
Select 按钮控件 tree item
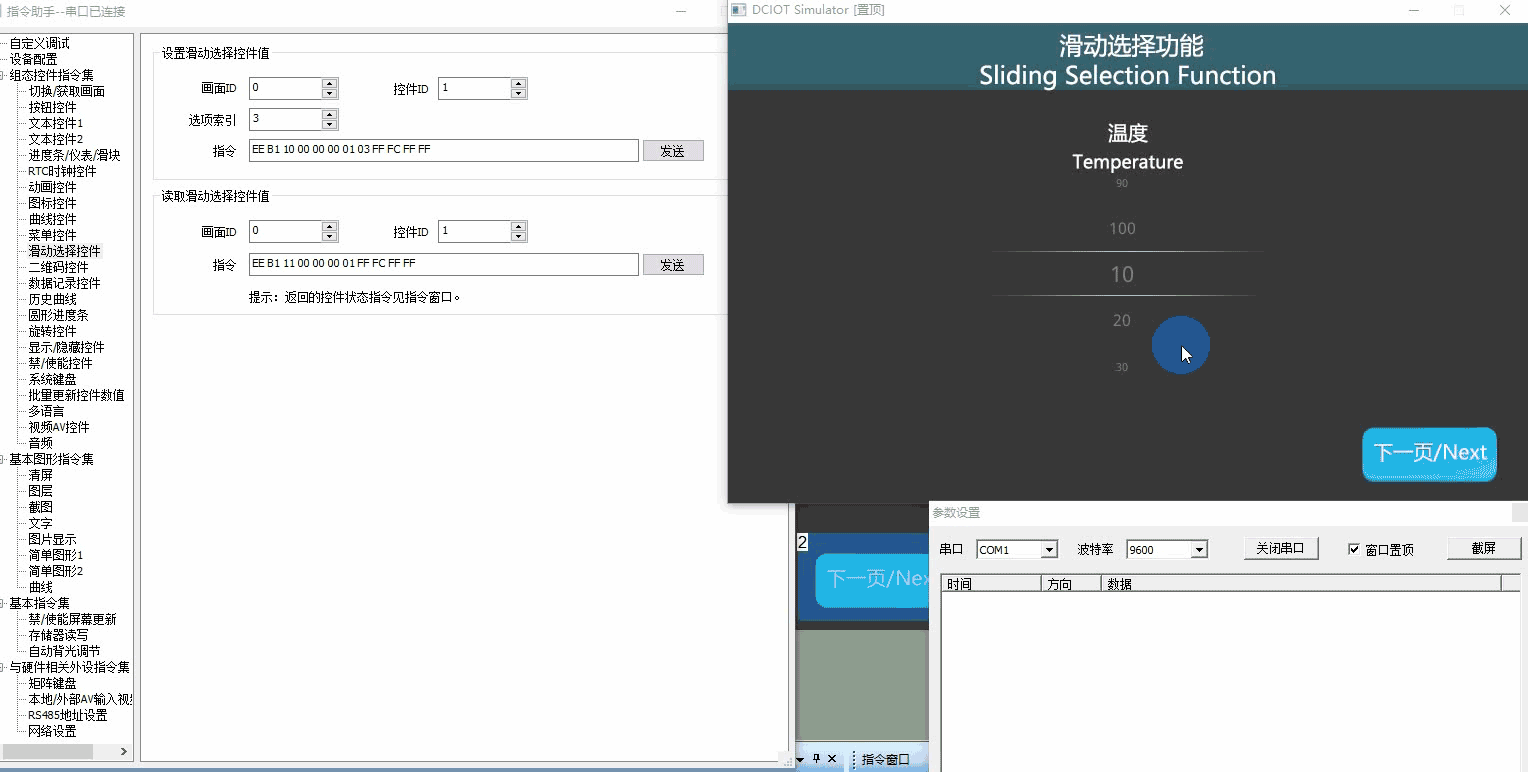(52, 107)
